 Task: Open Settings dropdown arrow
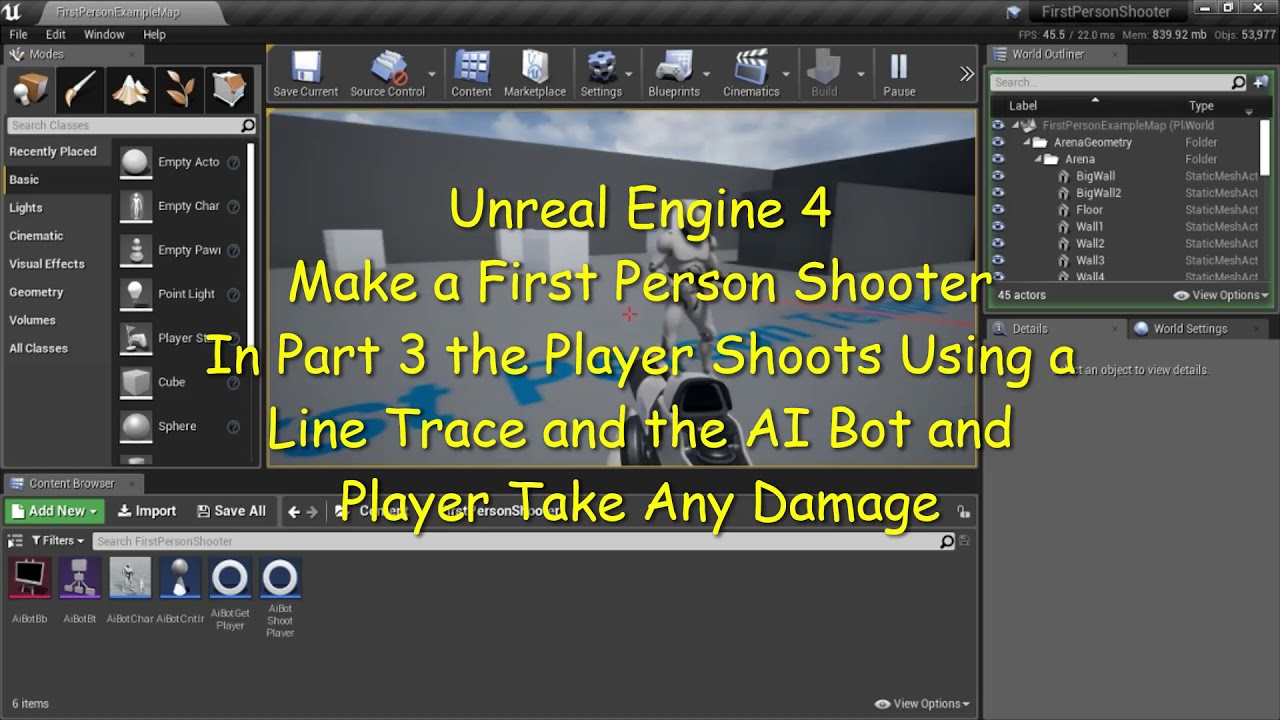click(x=629, y=74)
